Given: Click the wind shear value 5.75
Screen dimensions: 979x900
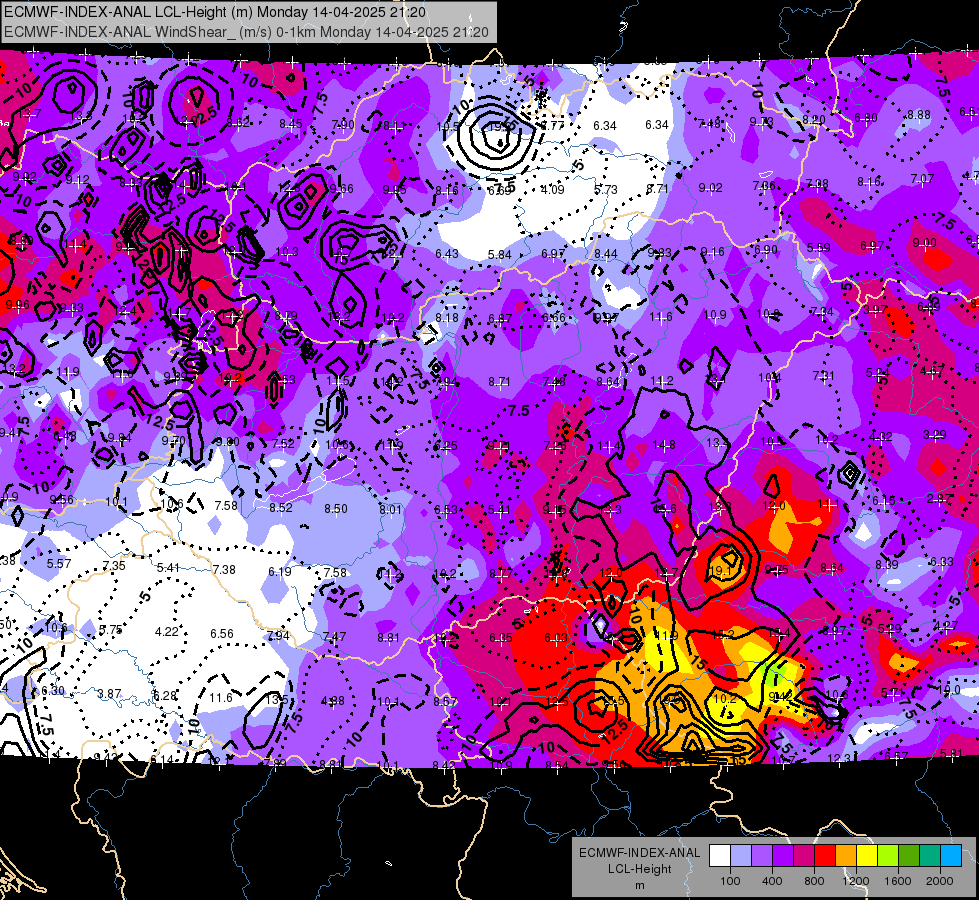Looking at the screenshot, I should tap(111, 630).
